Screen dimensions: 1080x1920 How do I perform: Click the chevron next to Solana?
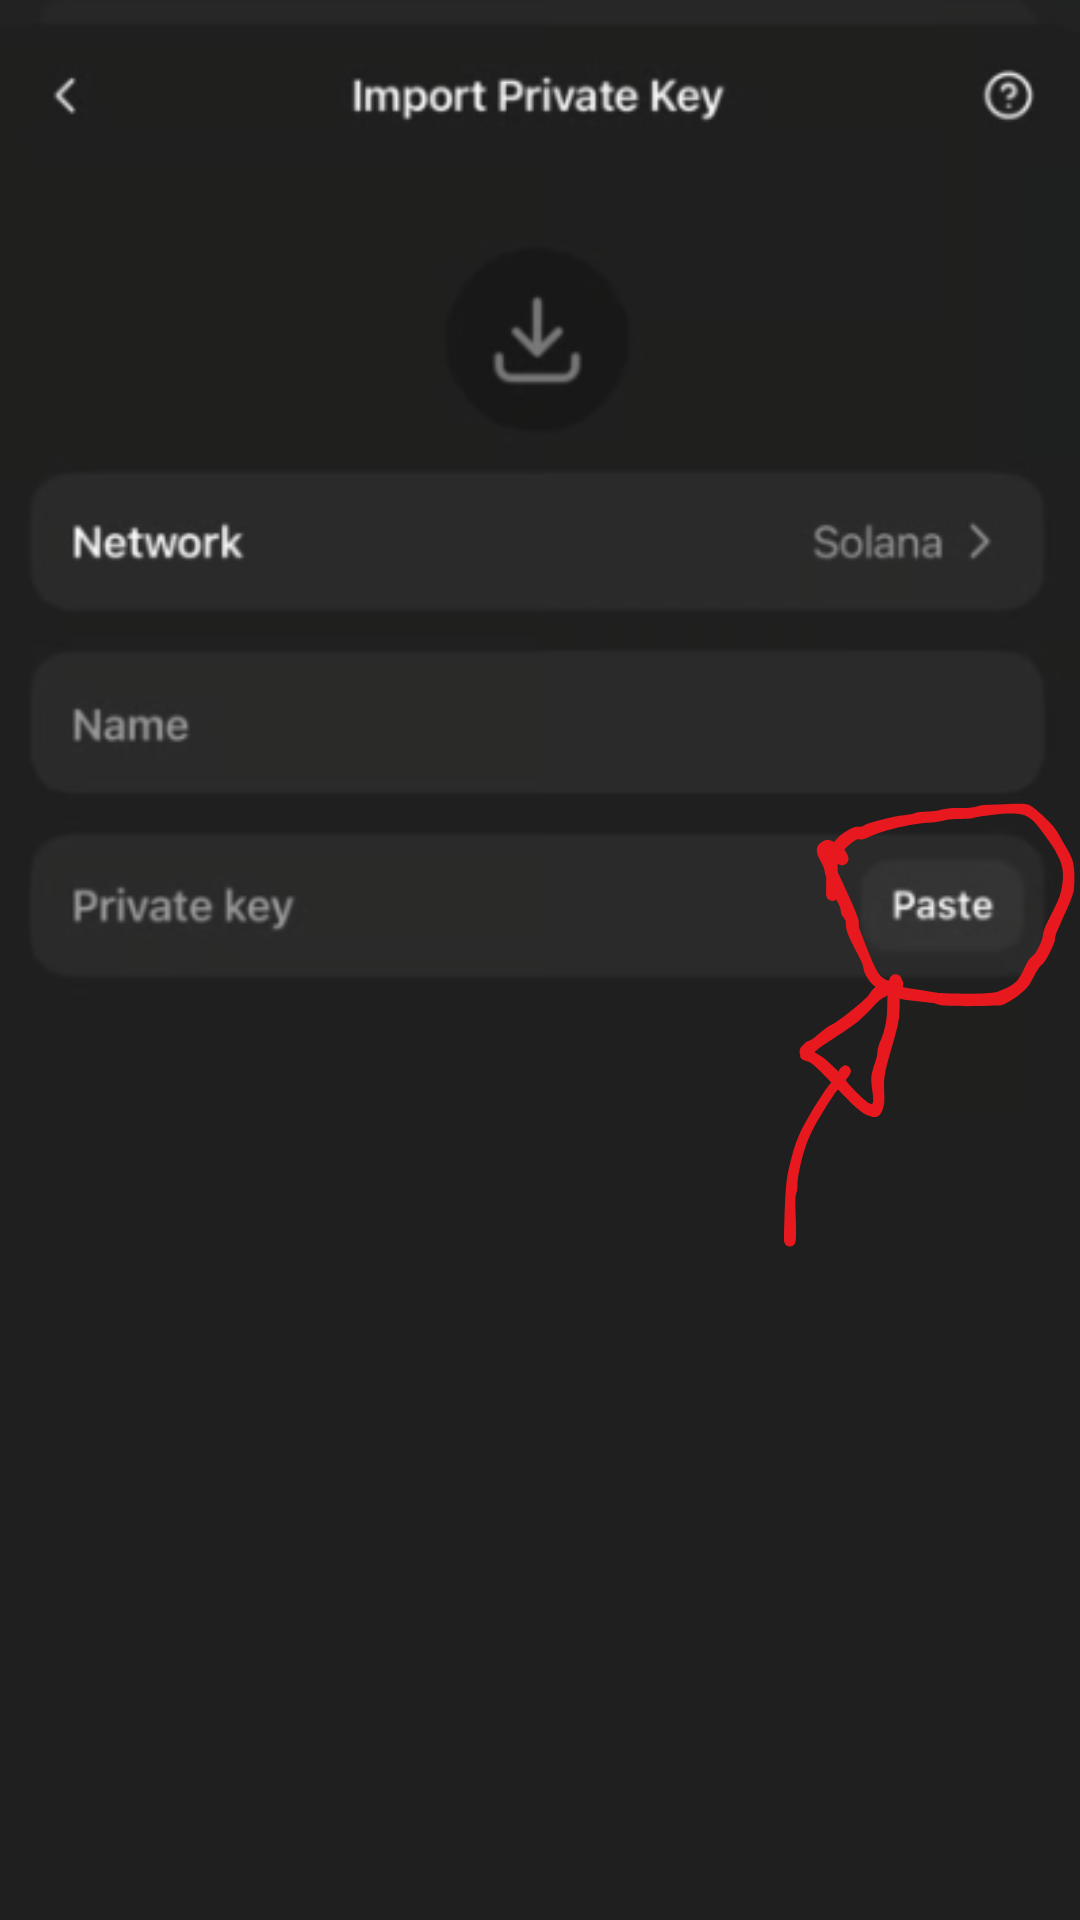pos(980,543)
